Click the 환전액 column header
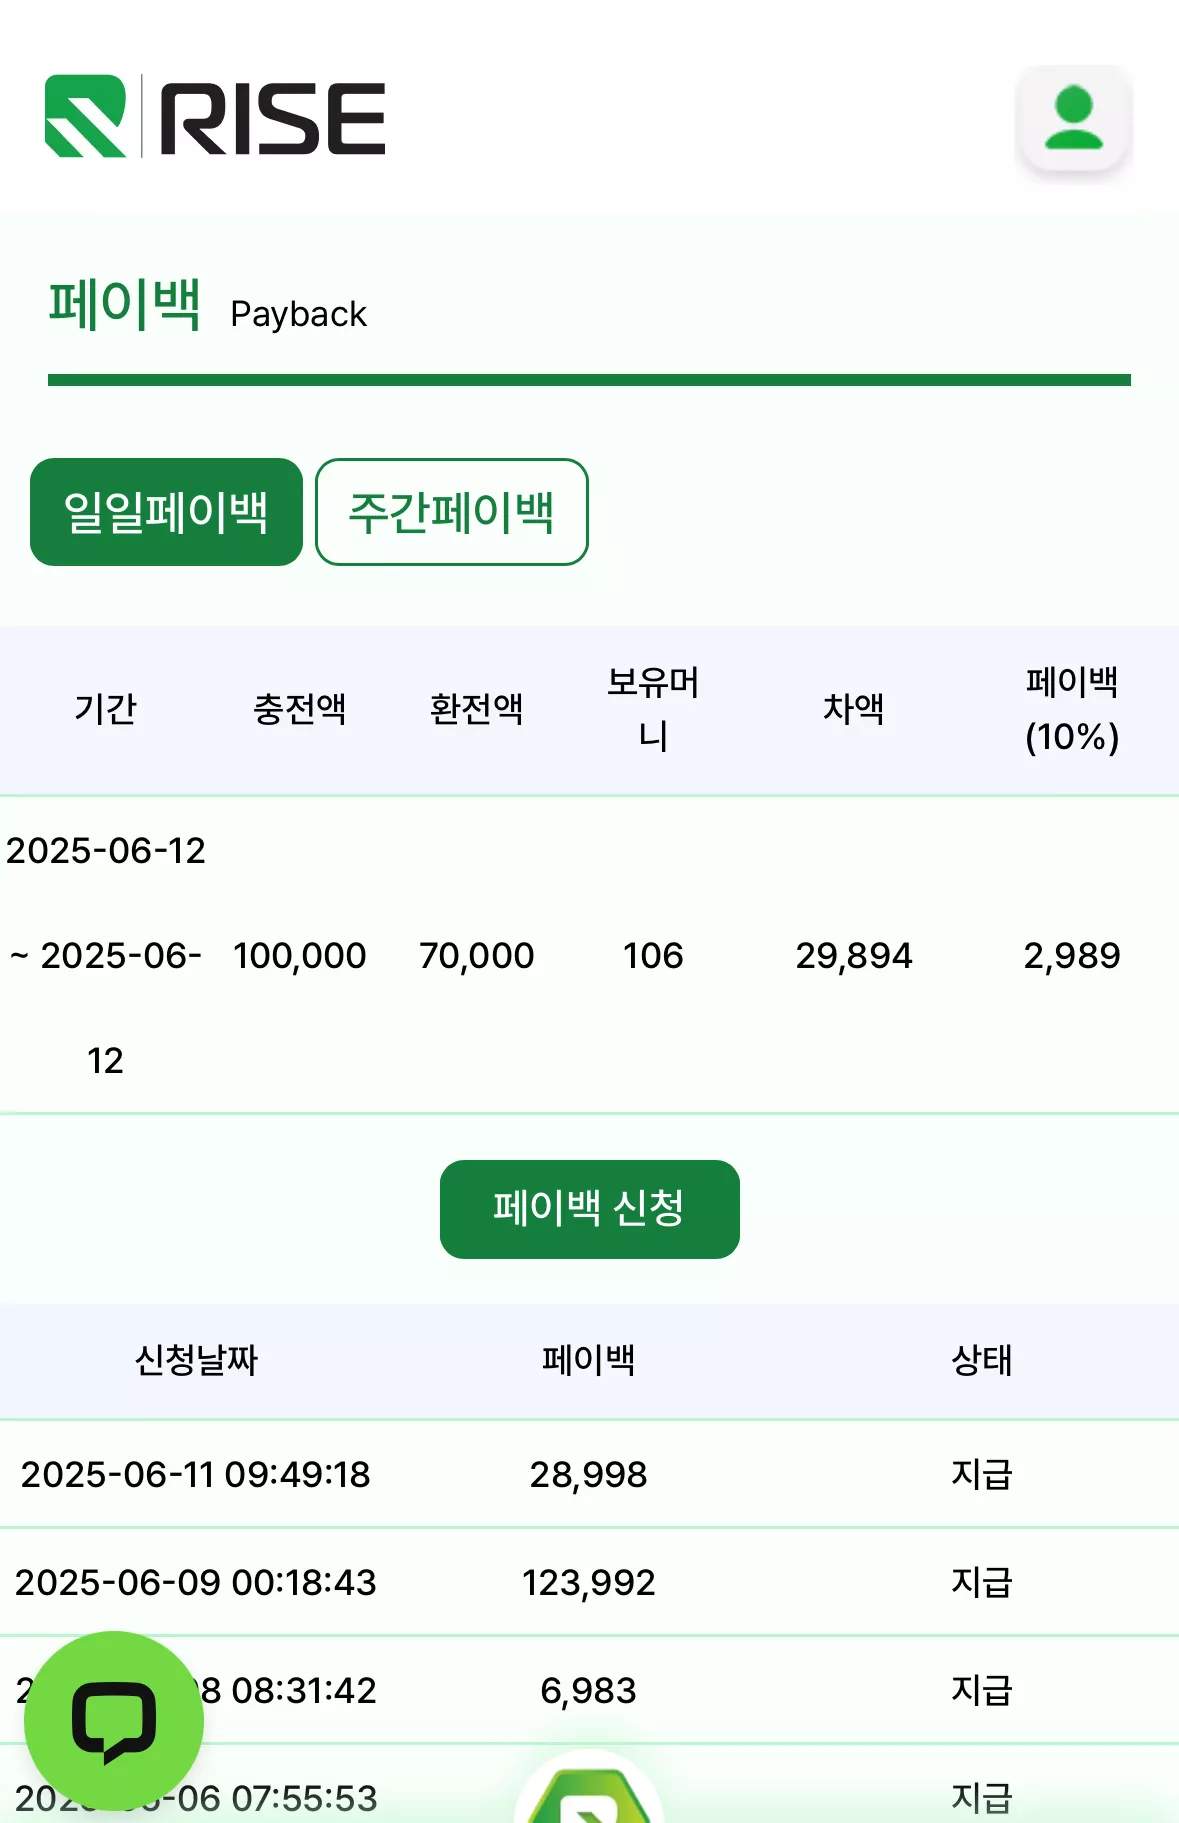 pyautogui.click(x=476, y=709)
